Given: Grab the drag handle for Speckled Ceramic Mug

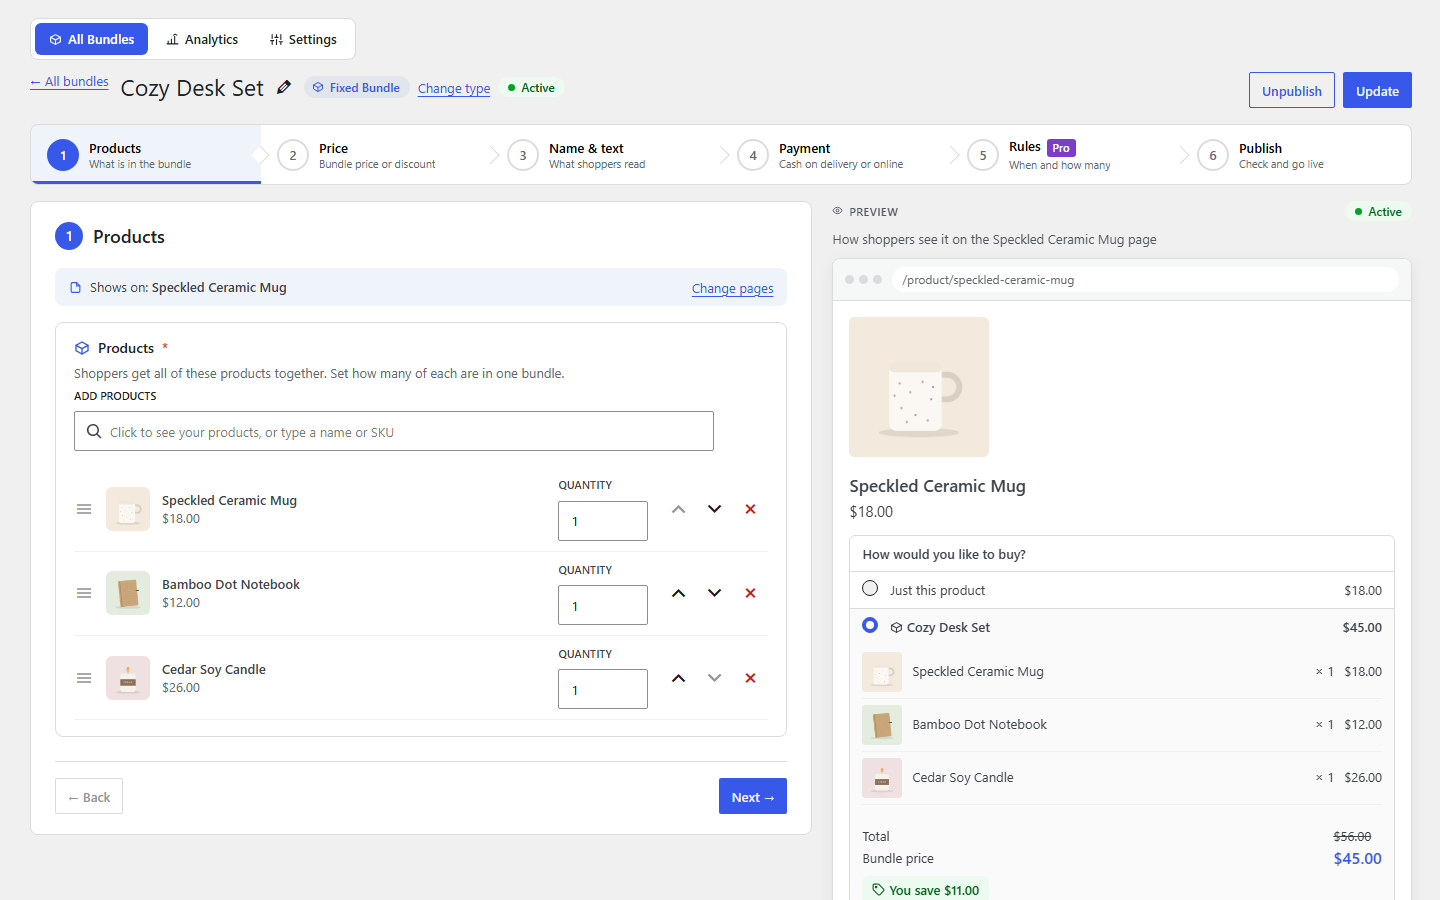Looking at the screenshot, I should (x=84, y=509).
